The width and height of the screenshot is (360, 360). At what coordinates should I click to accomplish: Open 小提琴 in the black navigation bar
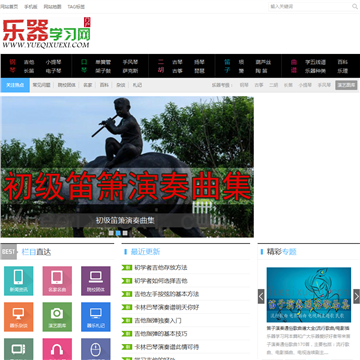pyautogui.click(x=53, y=62)
